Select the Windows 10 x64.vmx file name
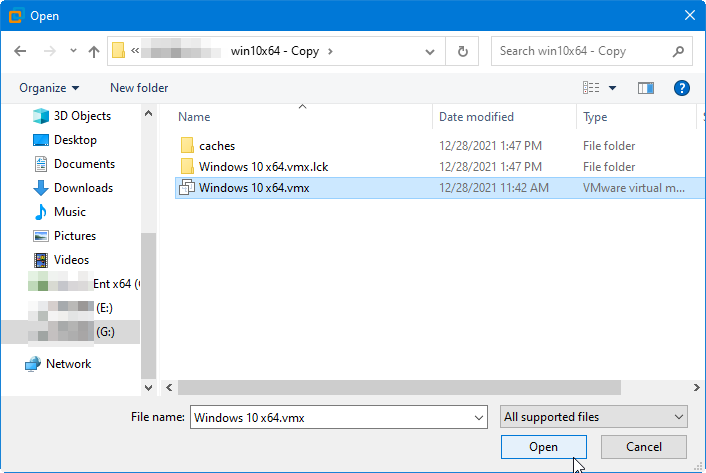The height and width of the screenshot is (473, 706). 254,188
